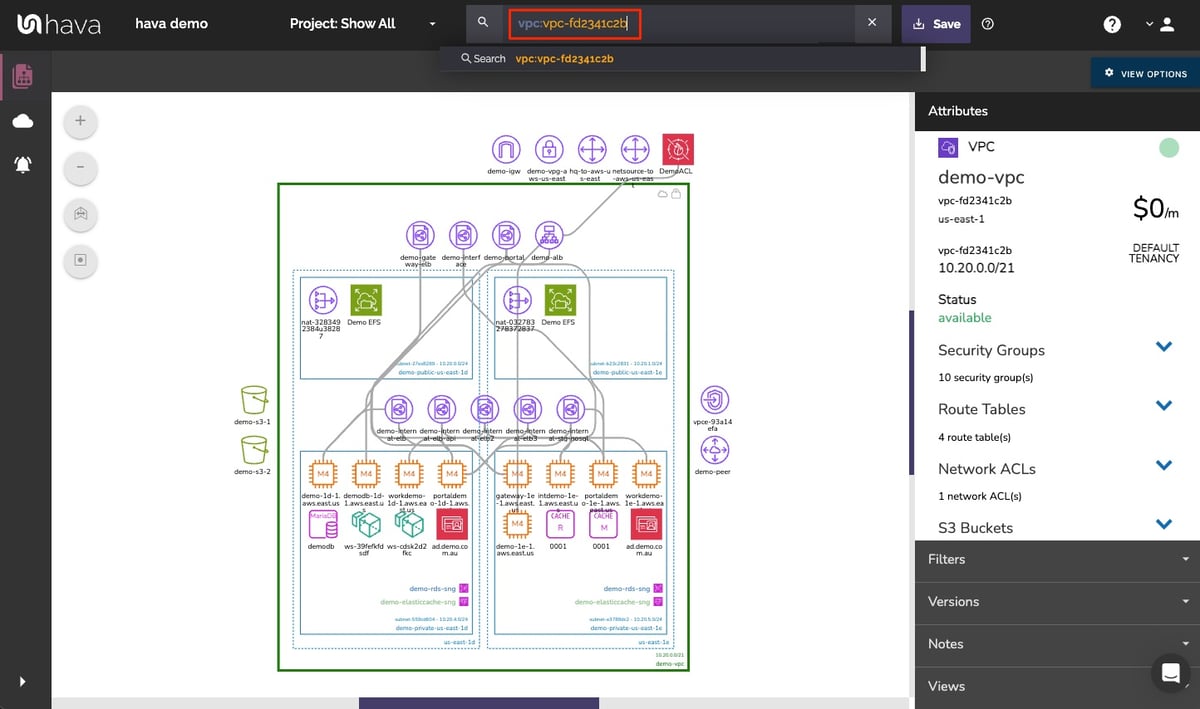Click the alerts bell icon in sidebar
This screenshot has width=1200, height=709.
[x=22, y=162]
